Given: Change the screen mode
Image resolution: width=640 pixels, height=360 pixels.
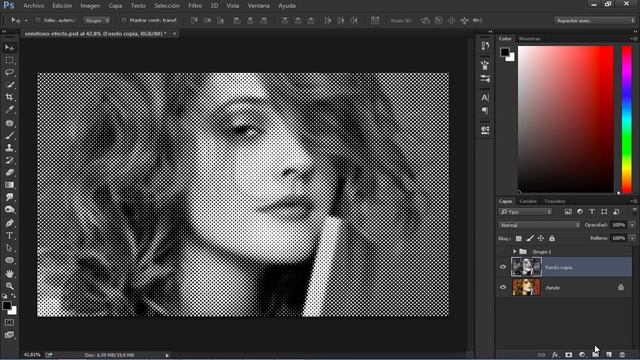Looking at the screenshot, I should [9, 335].
